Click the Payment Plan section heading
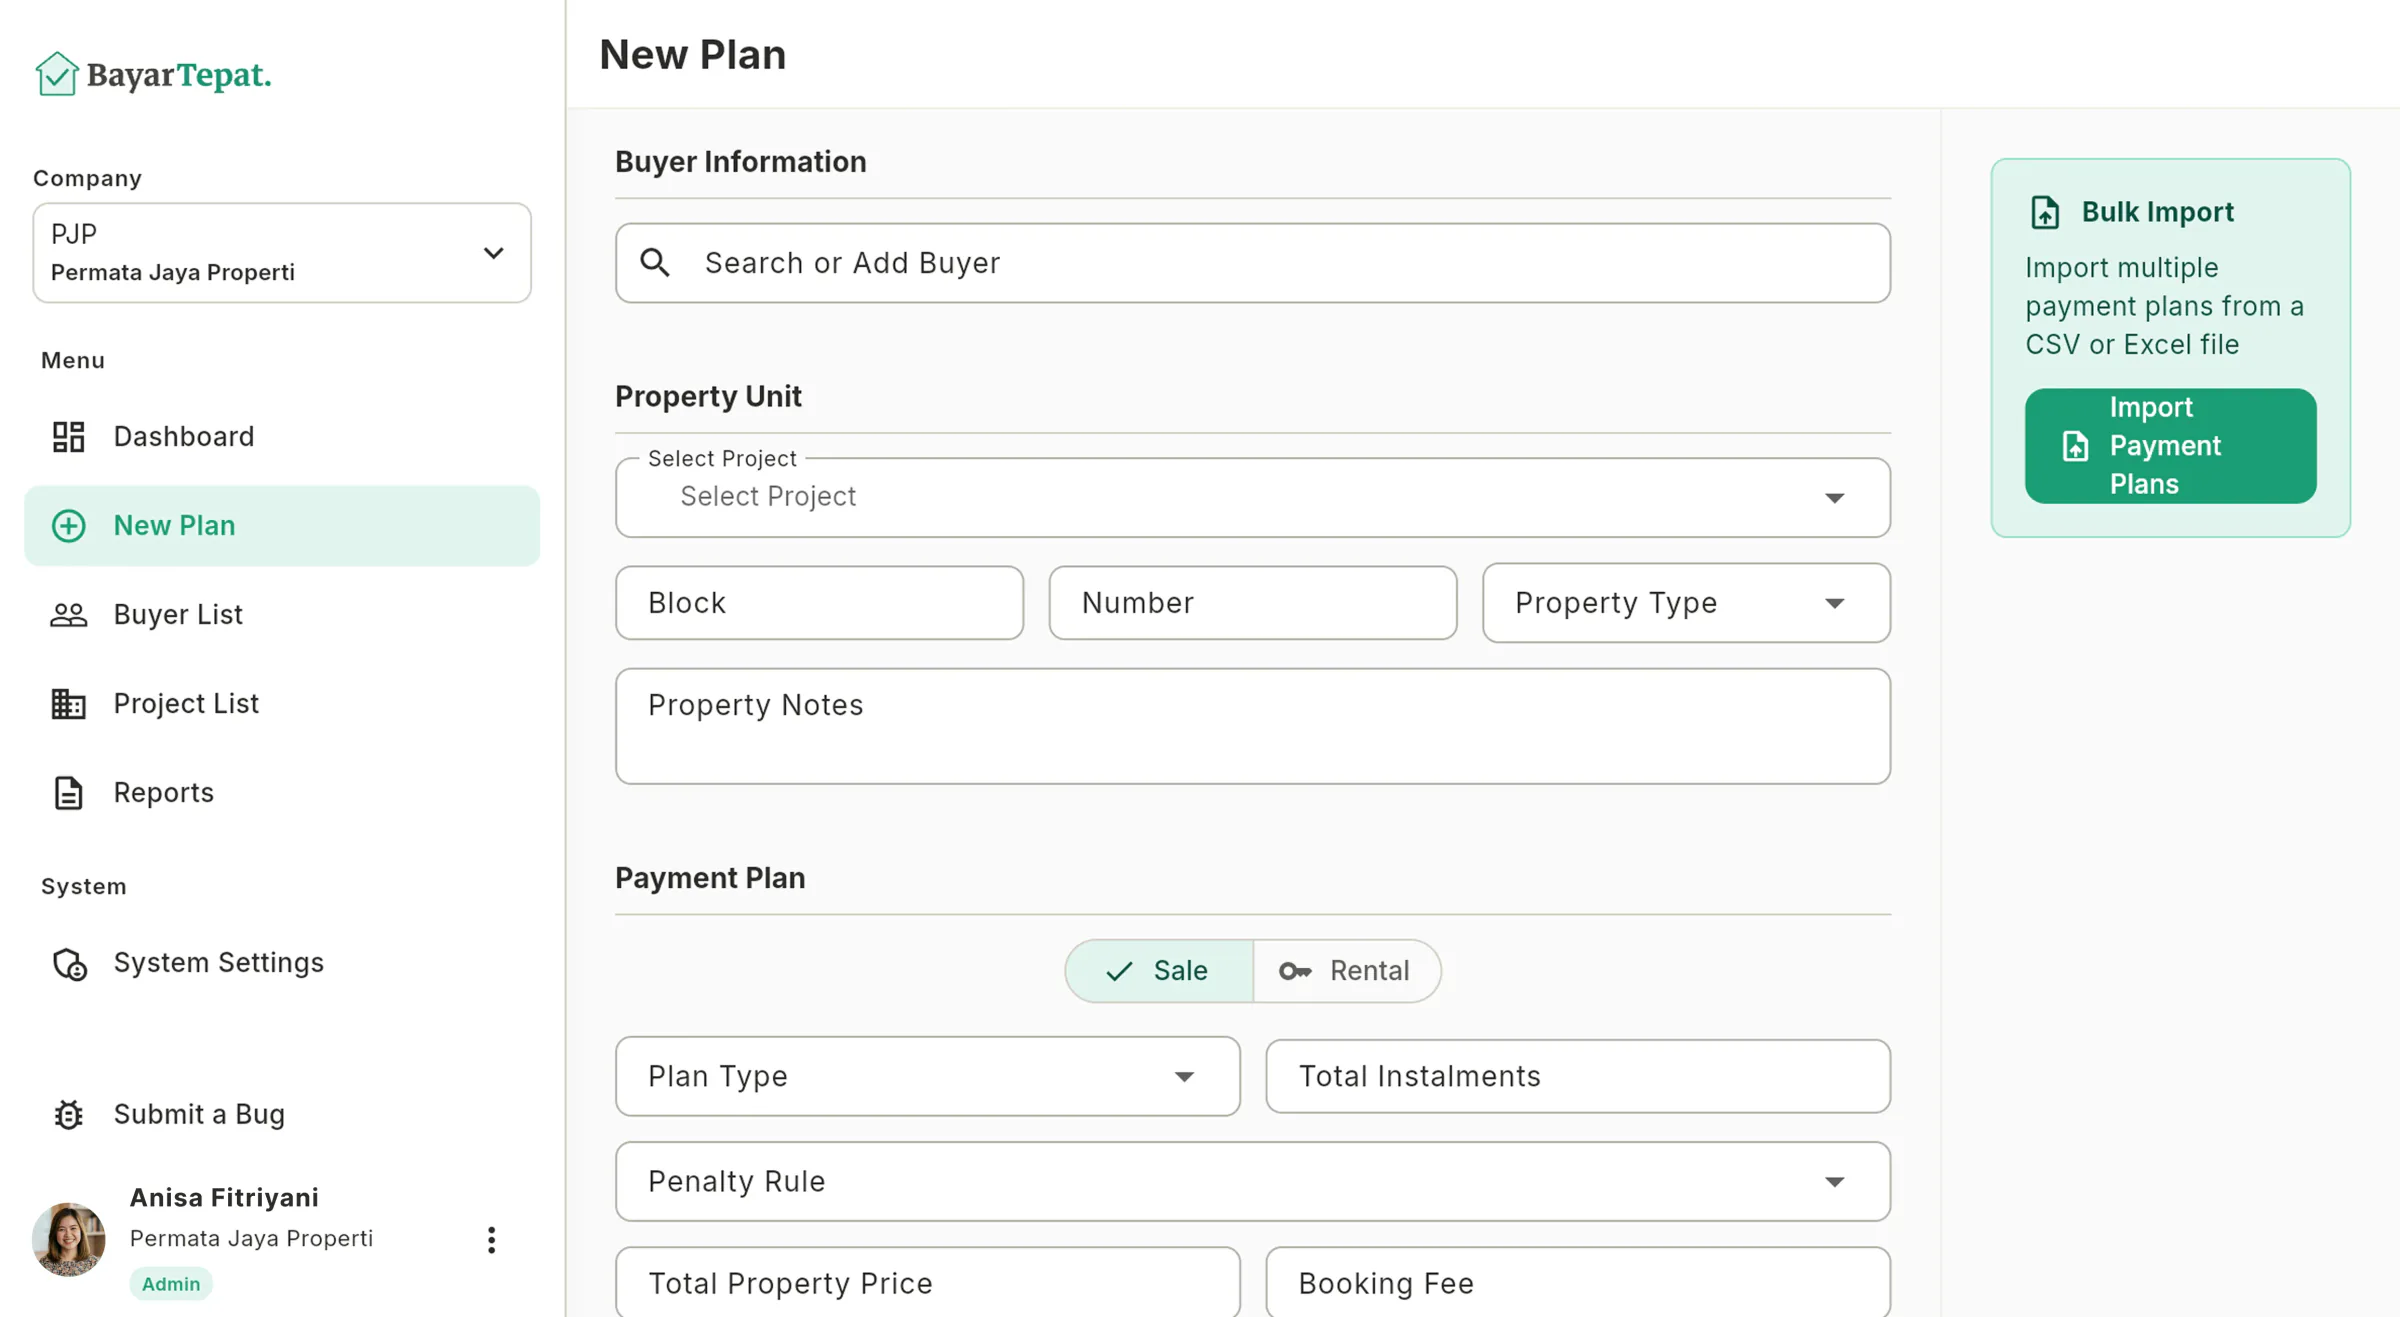 (x=710, y=878)
